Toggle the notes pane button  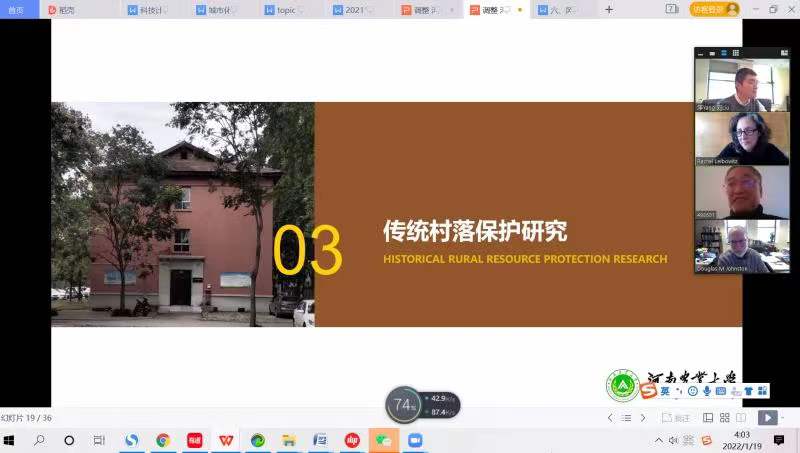coord(676,417)
